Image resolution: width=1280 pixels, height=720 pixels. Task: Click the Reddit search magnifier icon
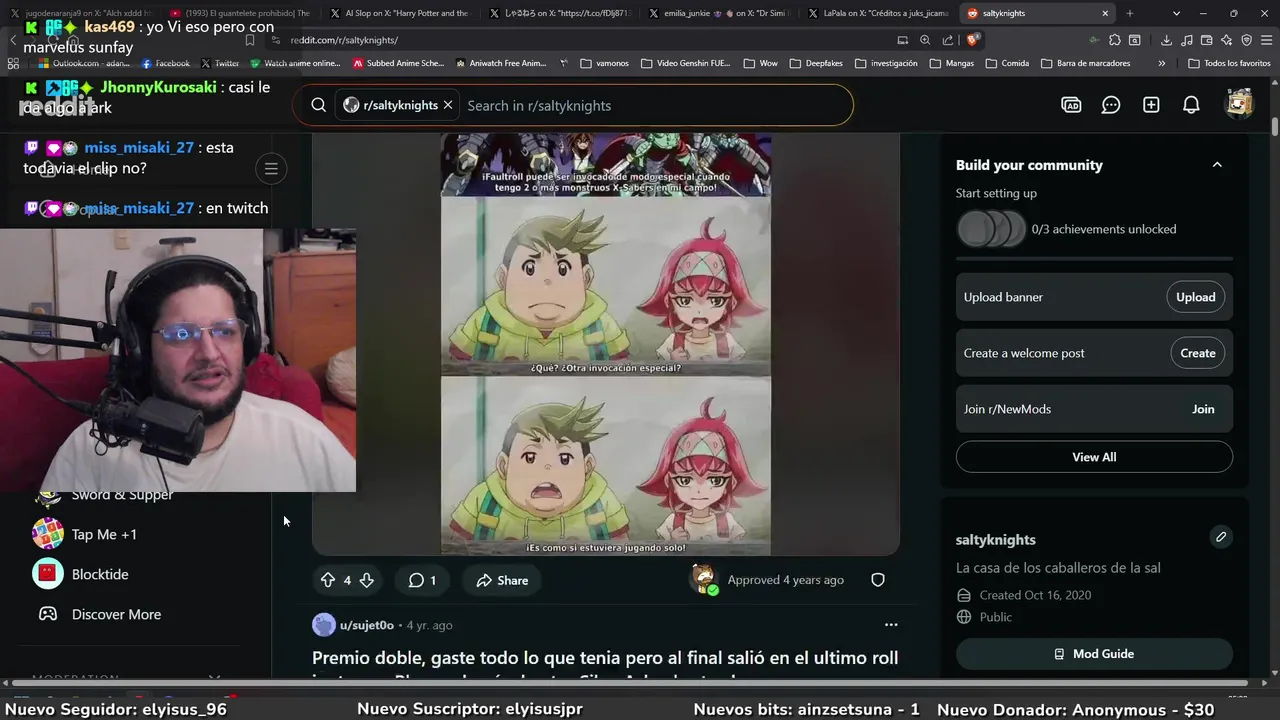pos(318,105)
